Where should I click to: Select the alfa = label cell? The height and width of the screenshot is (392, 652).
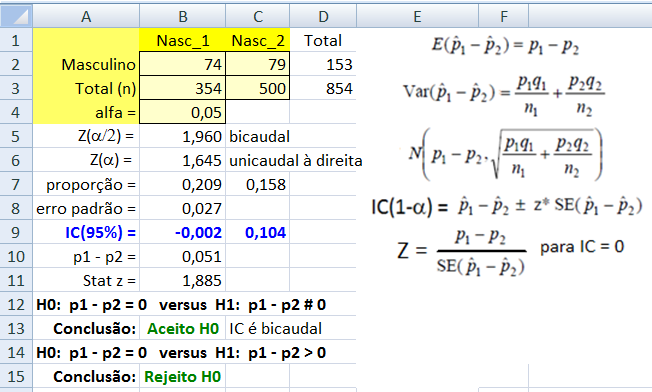tap(86, 112)
